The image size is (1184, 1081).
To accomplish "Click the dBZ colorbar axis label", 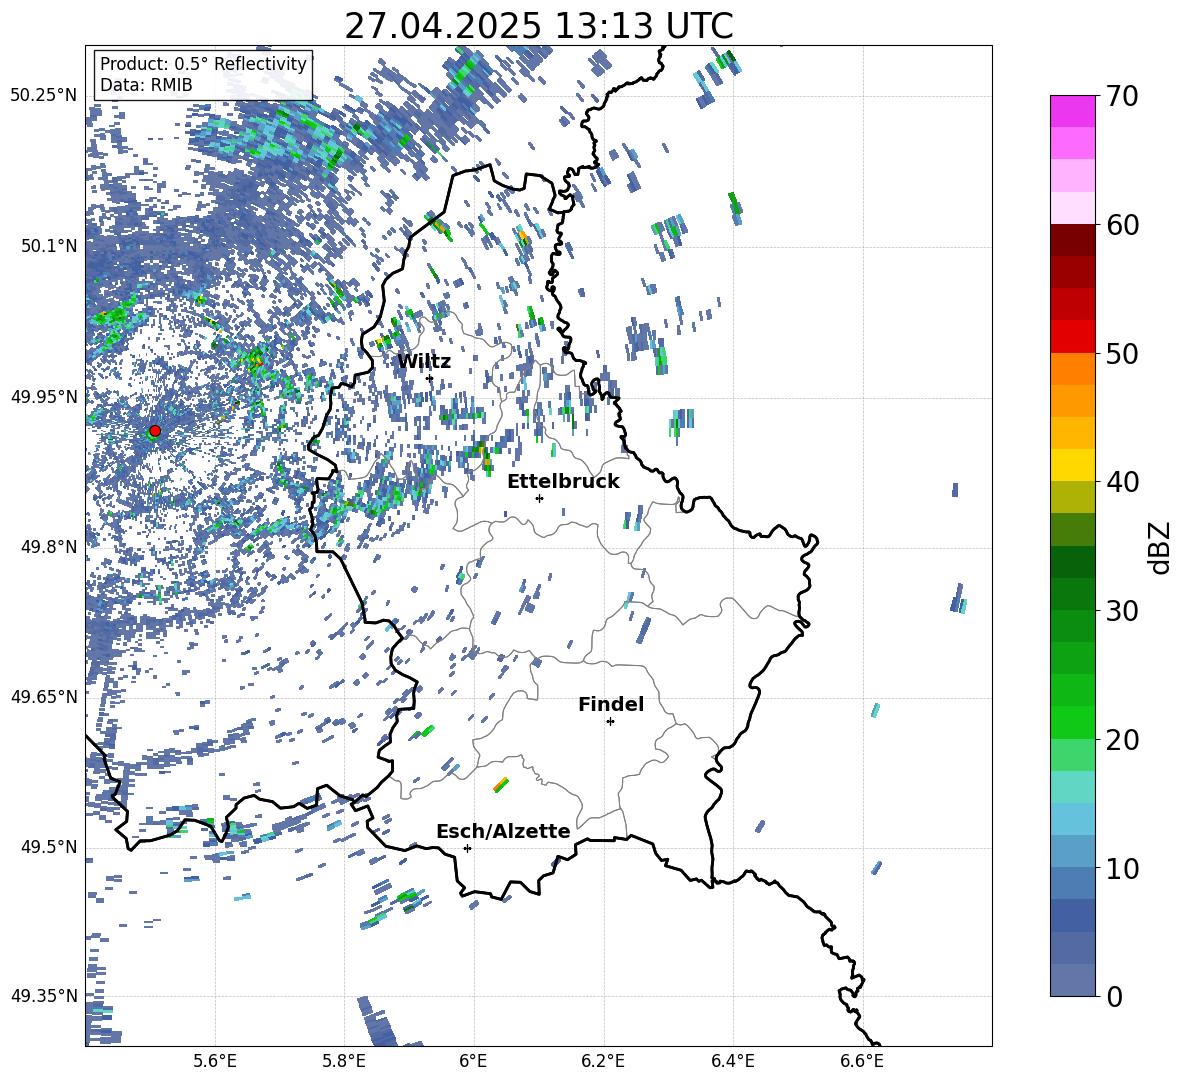I will pyautogui.click(x=1158, y=547).
